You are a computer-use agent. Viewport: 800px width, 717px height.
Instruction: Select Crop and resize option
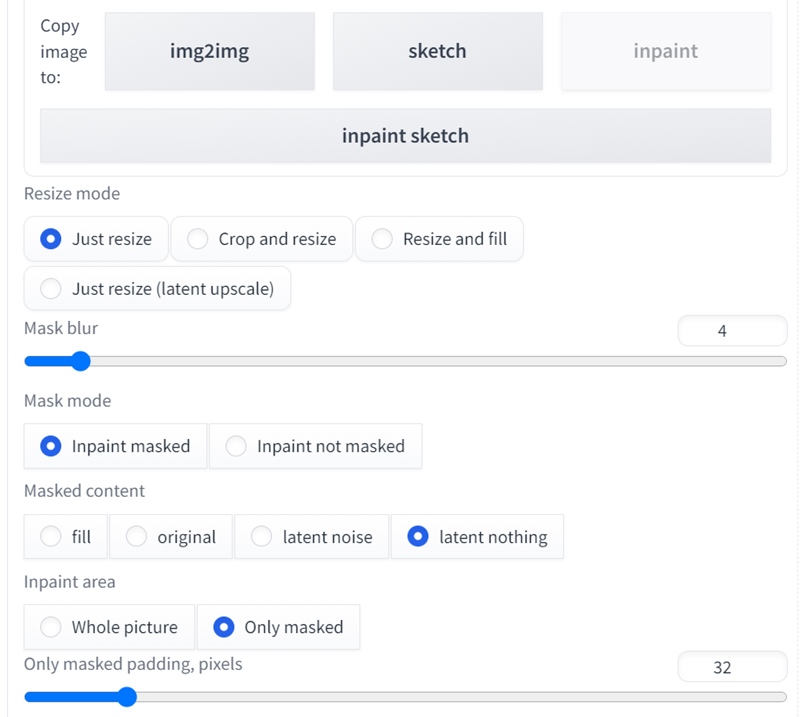pos(262,239)
